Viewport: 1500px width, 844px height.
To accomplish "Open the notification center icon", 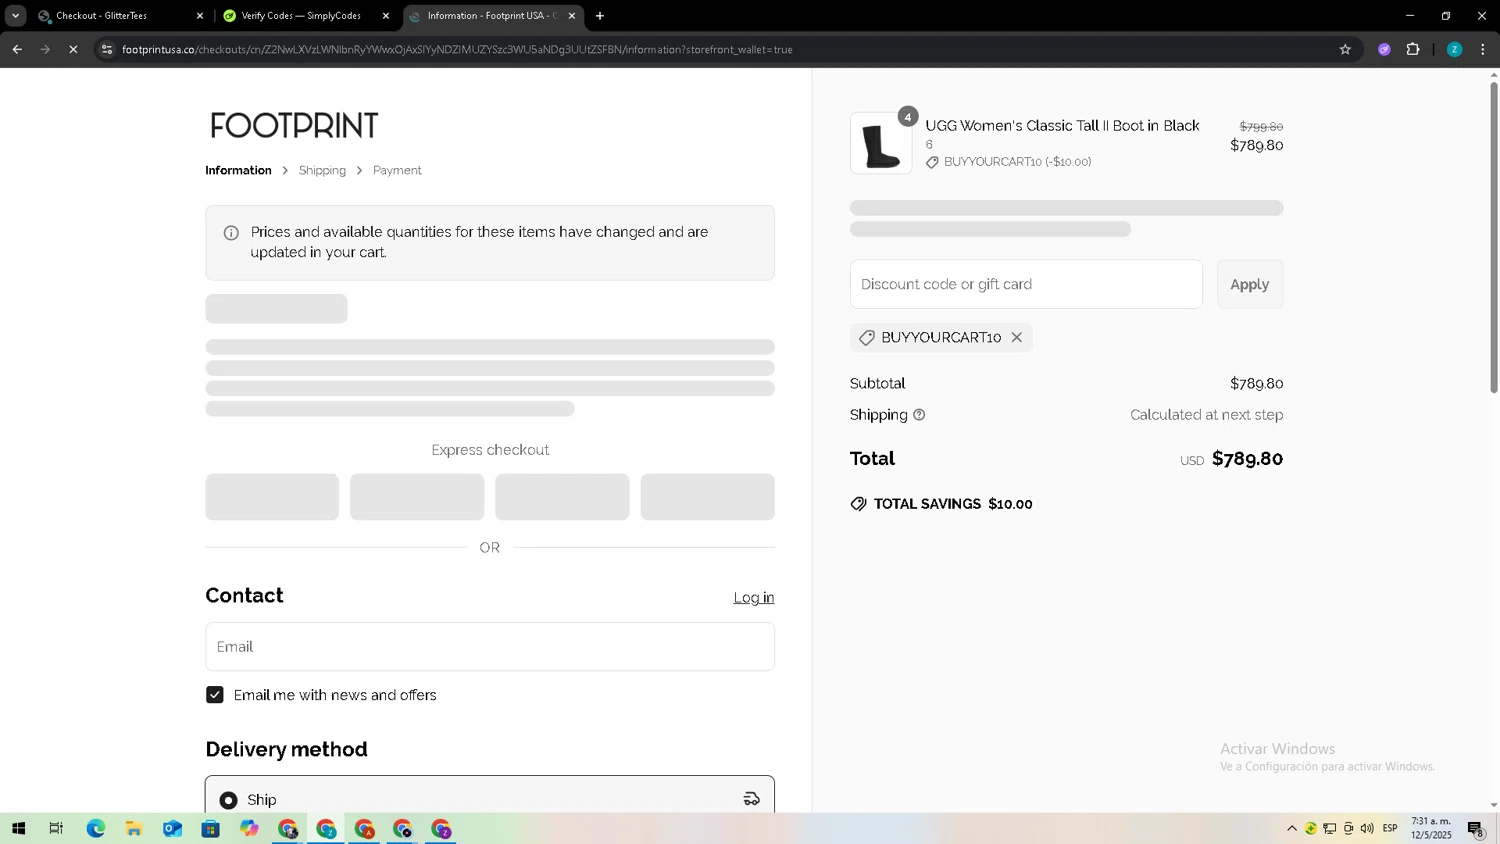I will [1475, 828].
